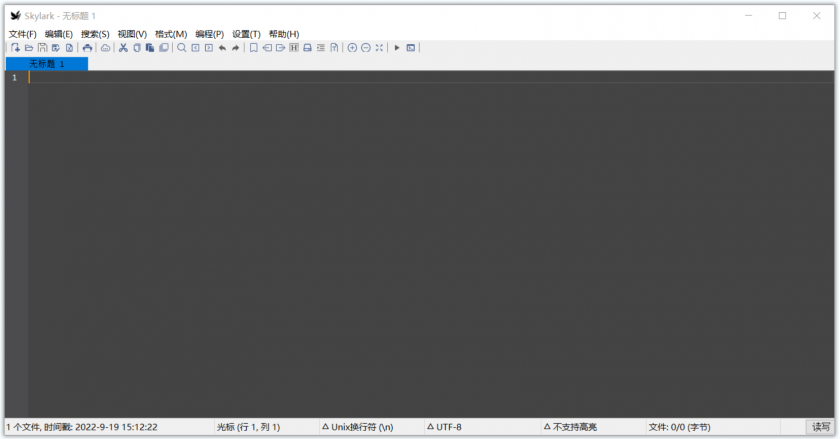Close the Skylark window
840x439 pixels.
pyautogui.click(x=816, y=16)
